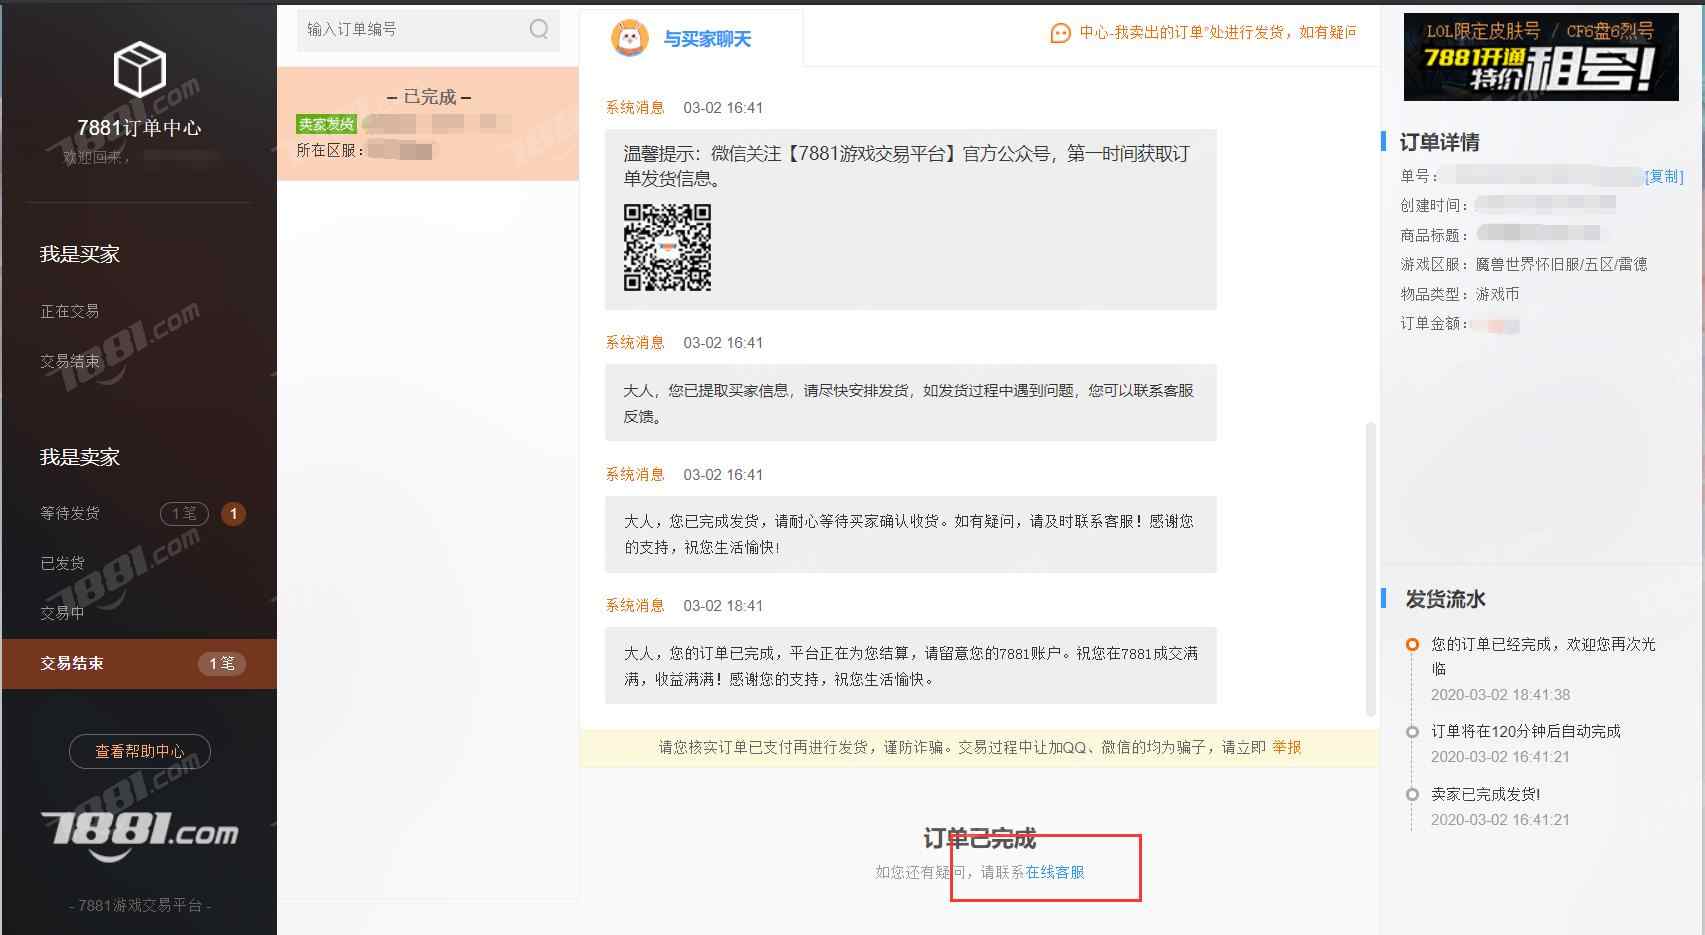
Task: Click the 1笔 count pill on 等待发货
Action: [184, 514]
